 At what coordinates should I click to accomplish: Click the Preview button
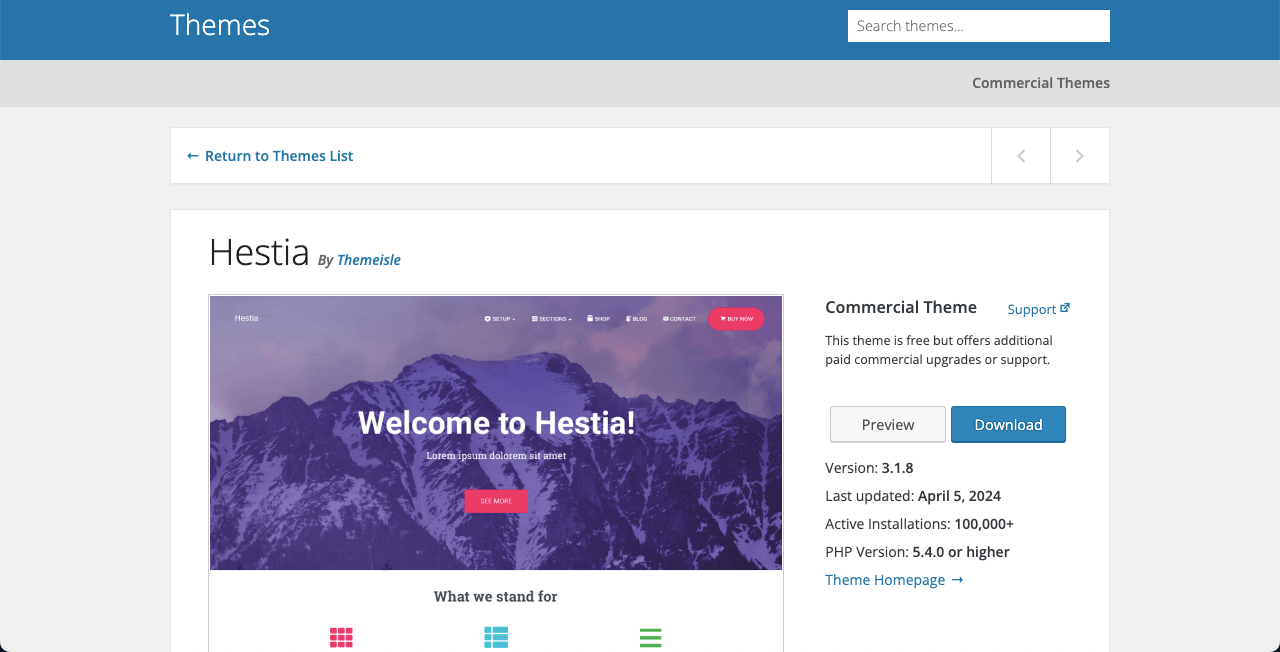click(888, 424)
